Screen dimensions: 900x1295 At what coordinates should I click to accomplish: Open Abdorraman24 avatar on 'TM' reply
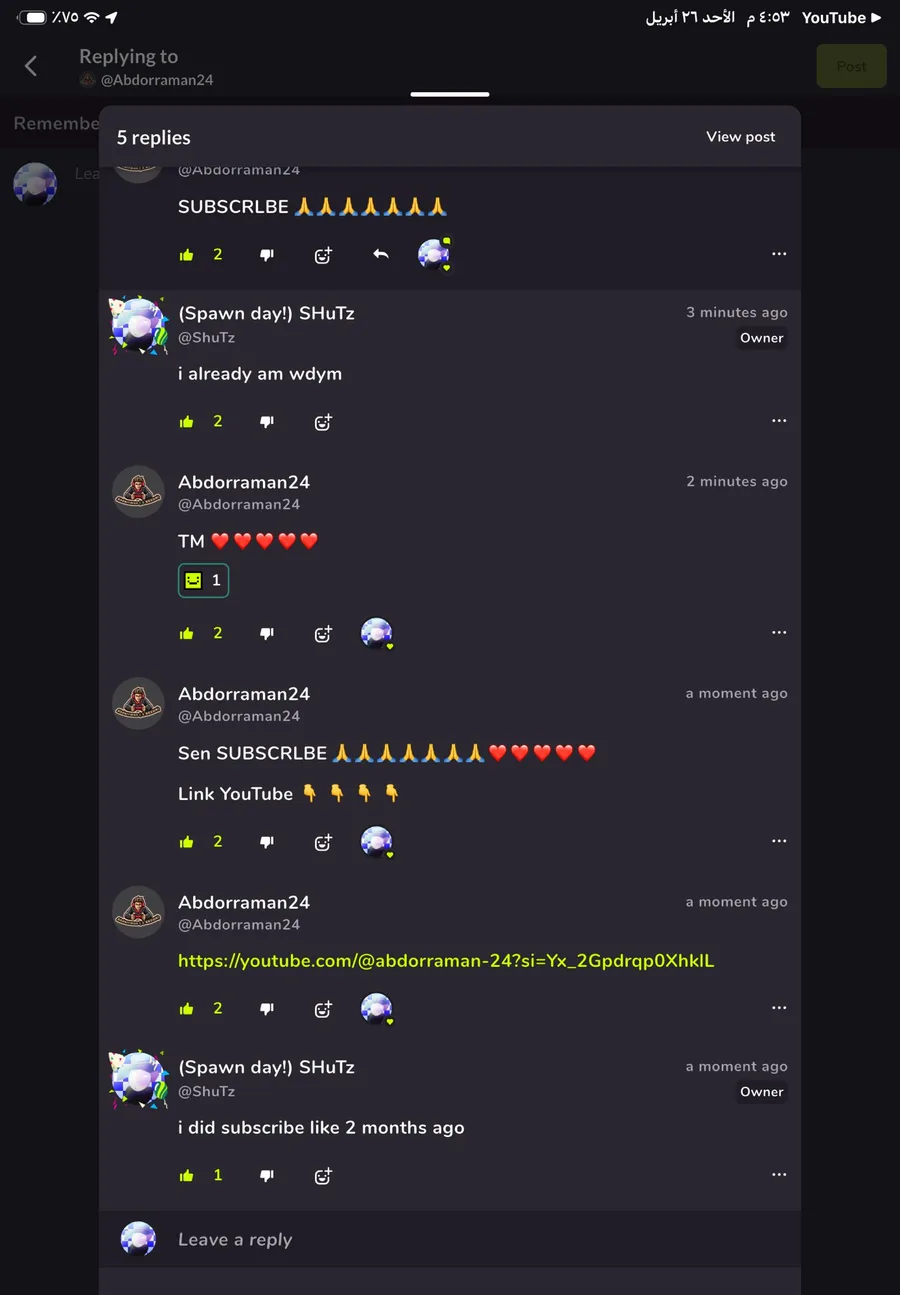[x=138, y=491]
